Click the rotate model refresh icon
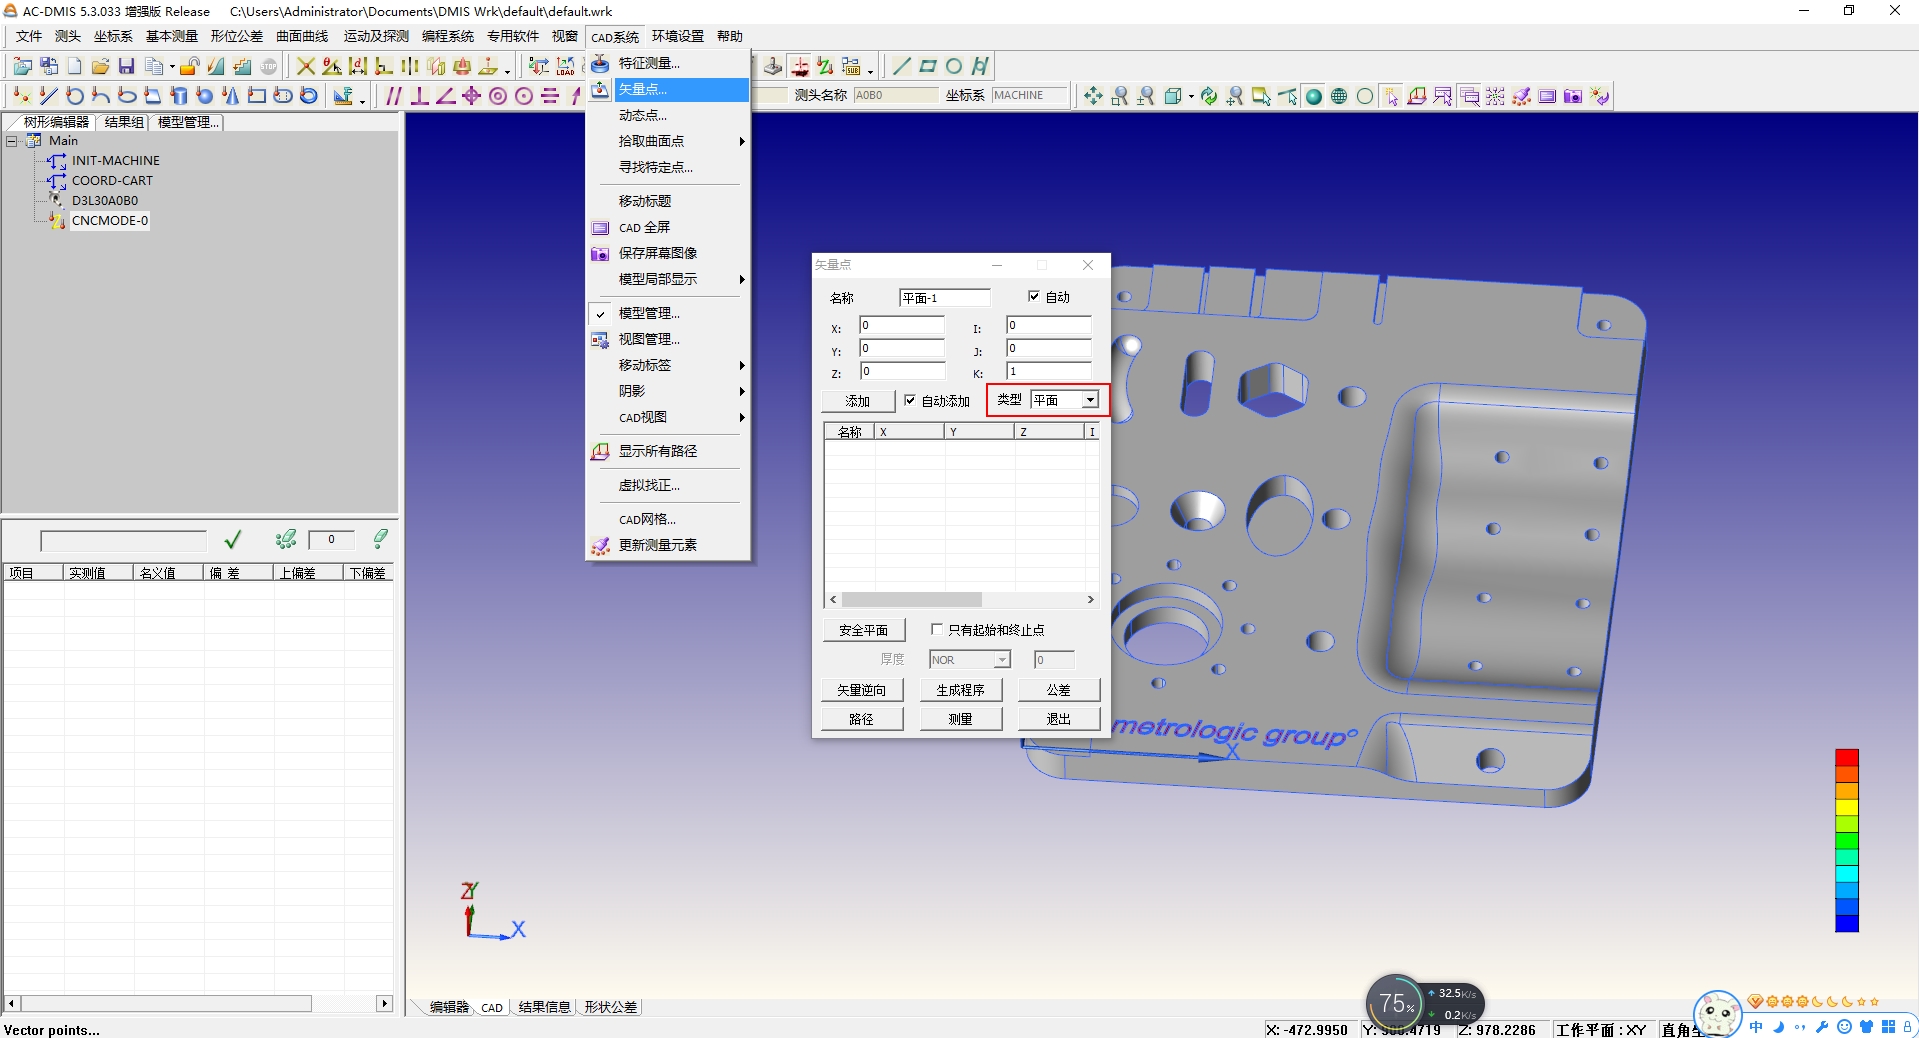The height and width of the screenshot is (1038, 1919). click(x=1208, y=96)
